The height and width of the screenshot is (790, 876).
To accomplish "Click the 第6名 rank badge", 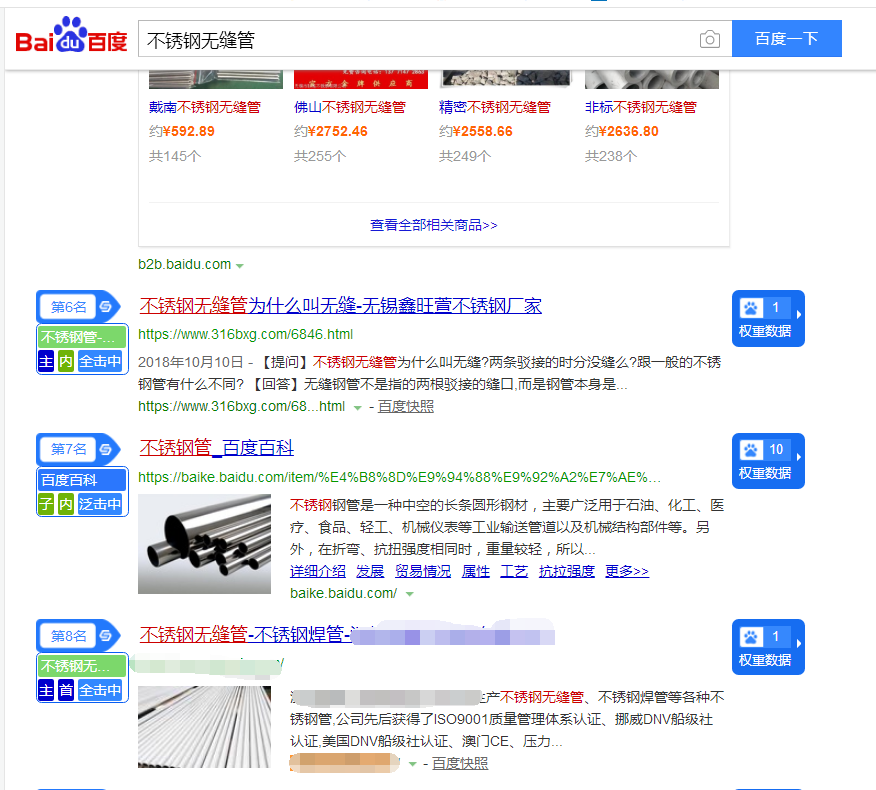I will pyautogui.click(x=69, y=307).
